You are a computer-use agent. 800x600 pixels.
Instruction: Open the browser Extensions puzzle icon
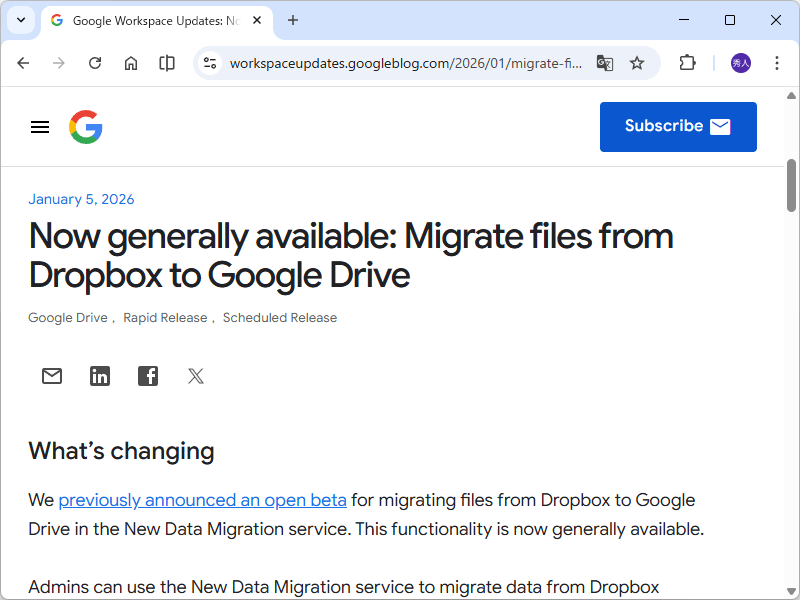[687, 62]
